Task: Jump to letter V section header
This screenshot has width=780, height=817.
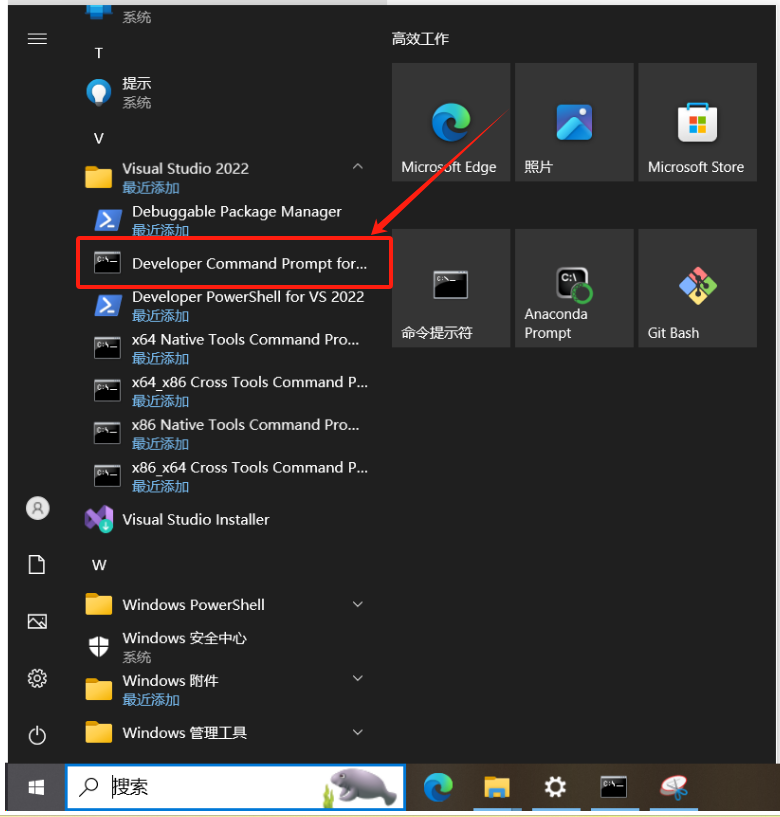Action: tap(98, 139)
